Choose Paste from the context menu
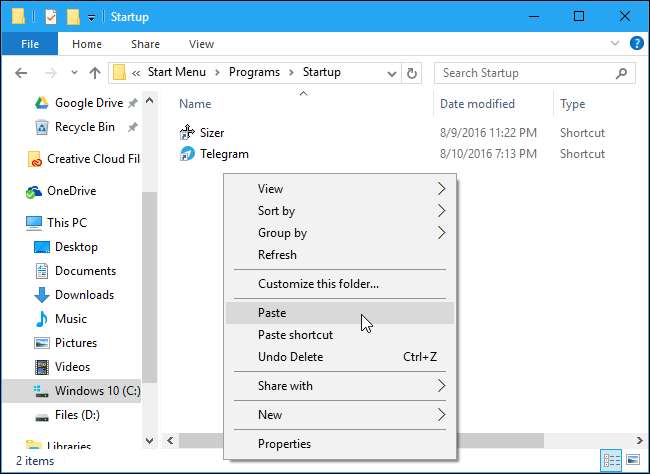Screen dimensions: 650x474 point(272,313)
